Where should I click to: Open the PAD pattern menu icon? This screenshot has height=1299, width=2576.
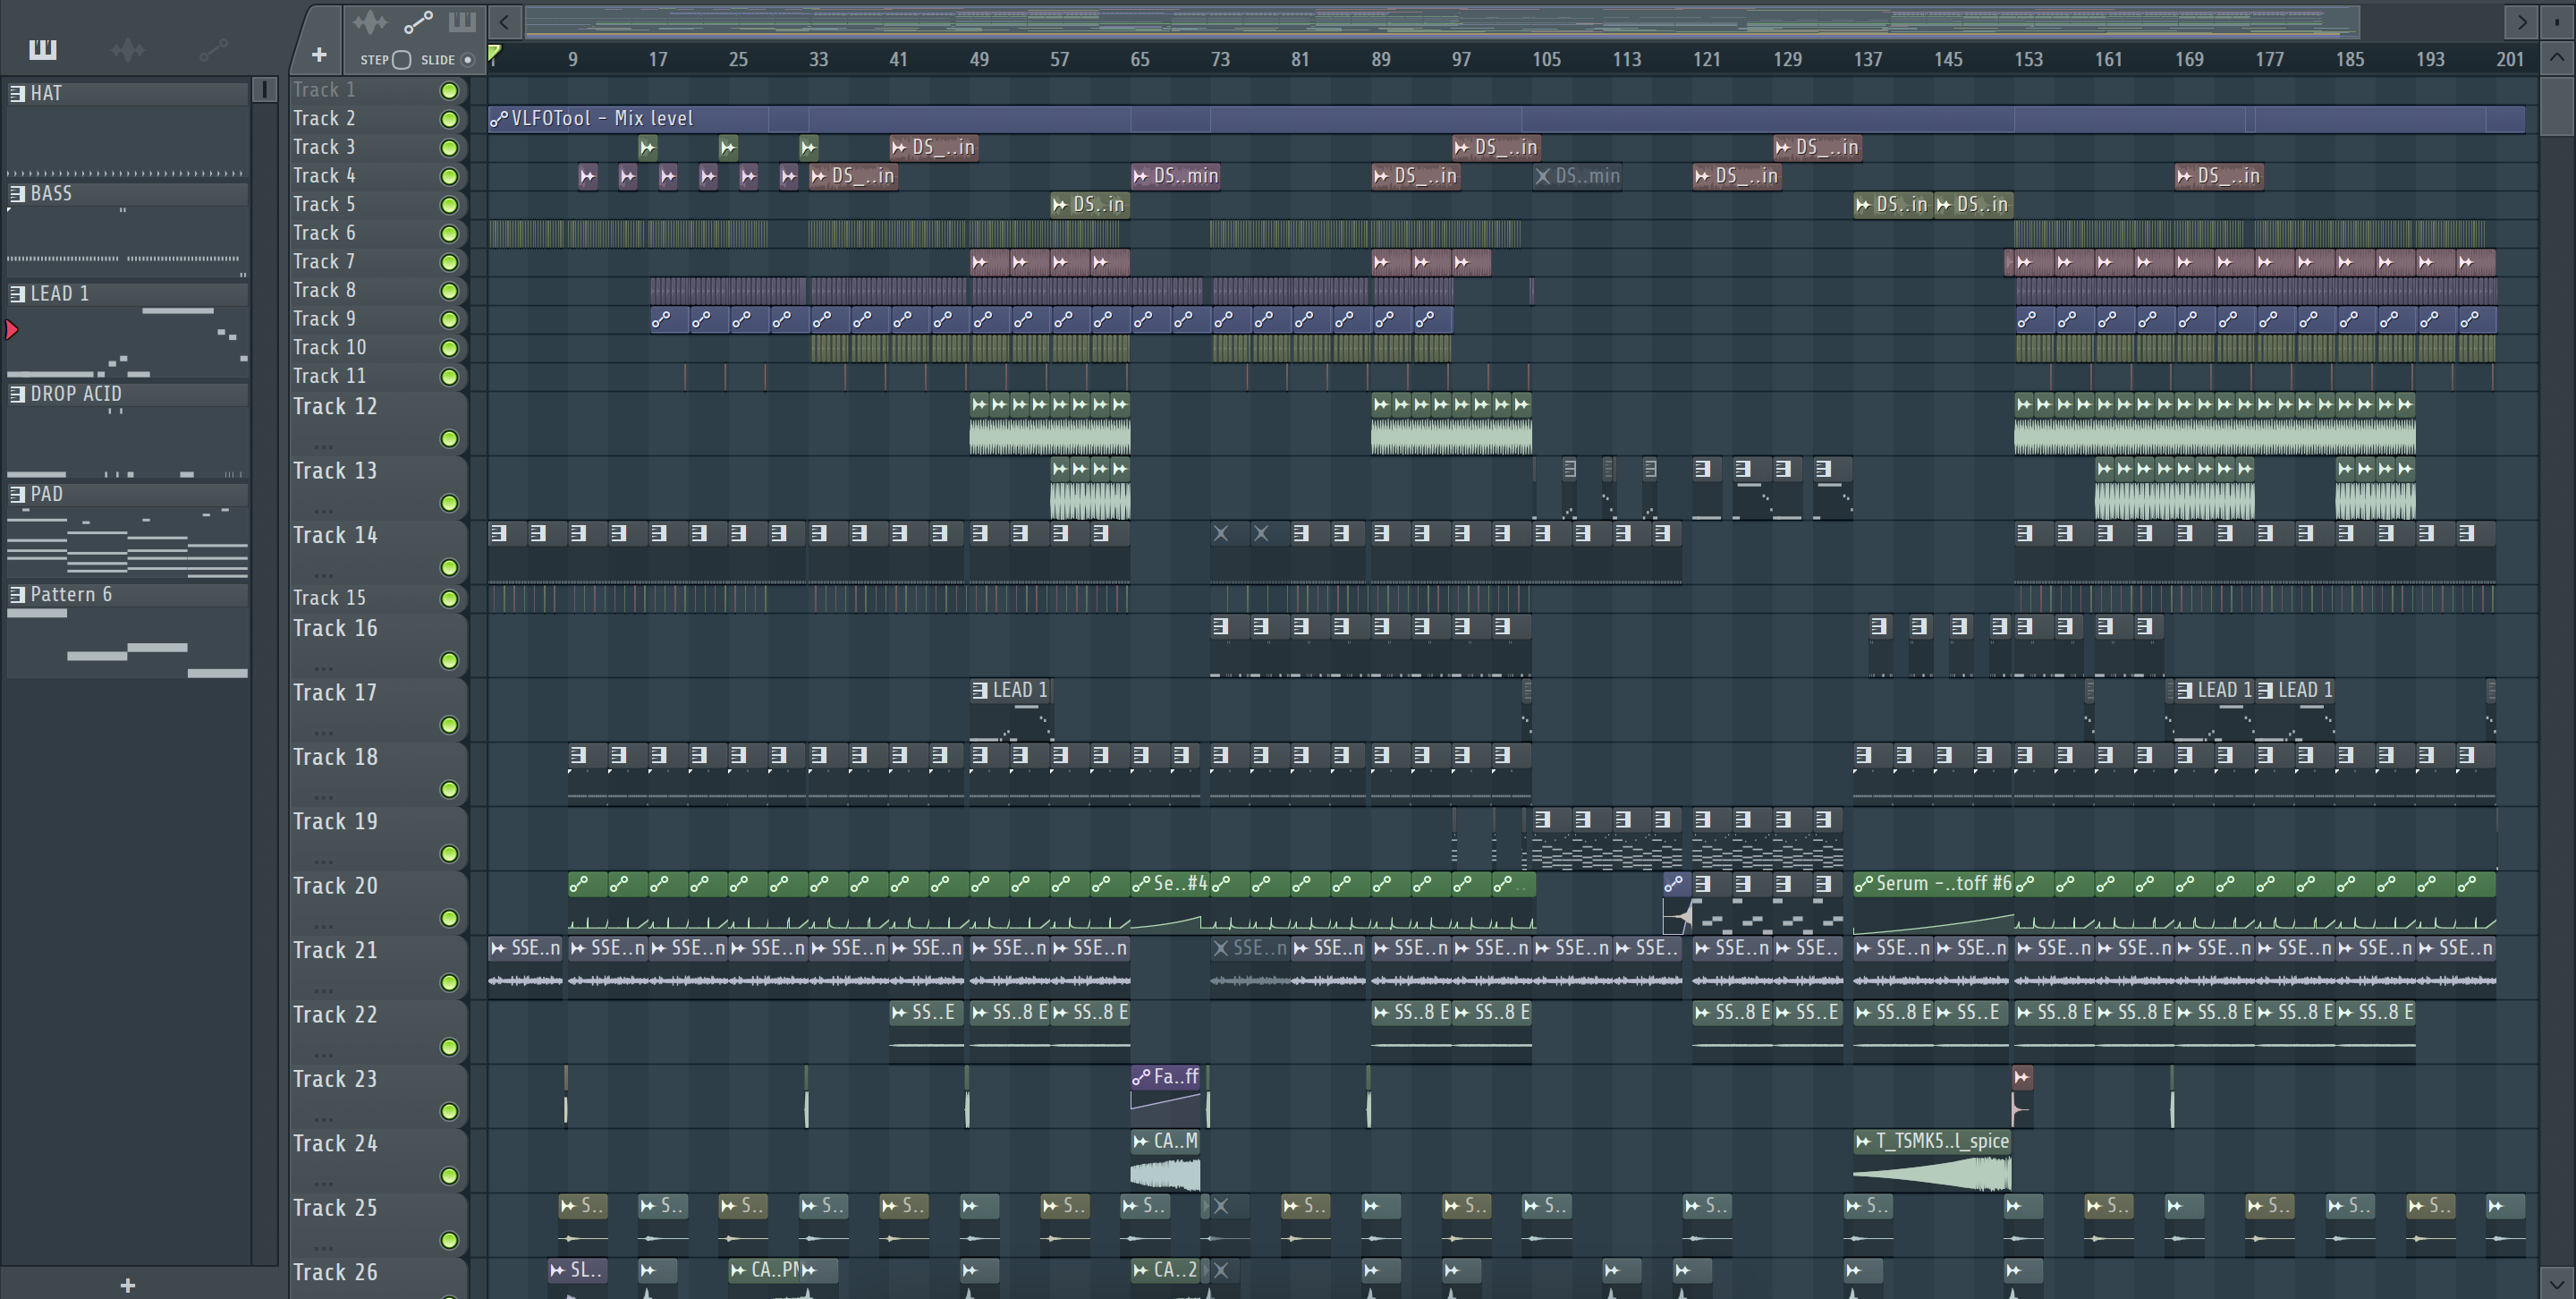[17, 494]
